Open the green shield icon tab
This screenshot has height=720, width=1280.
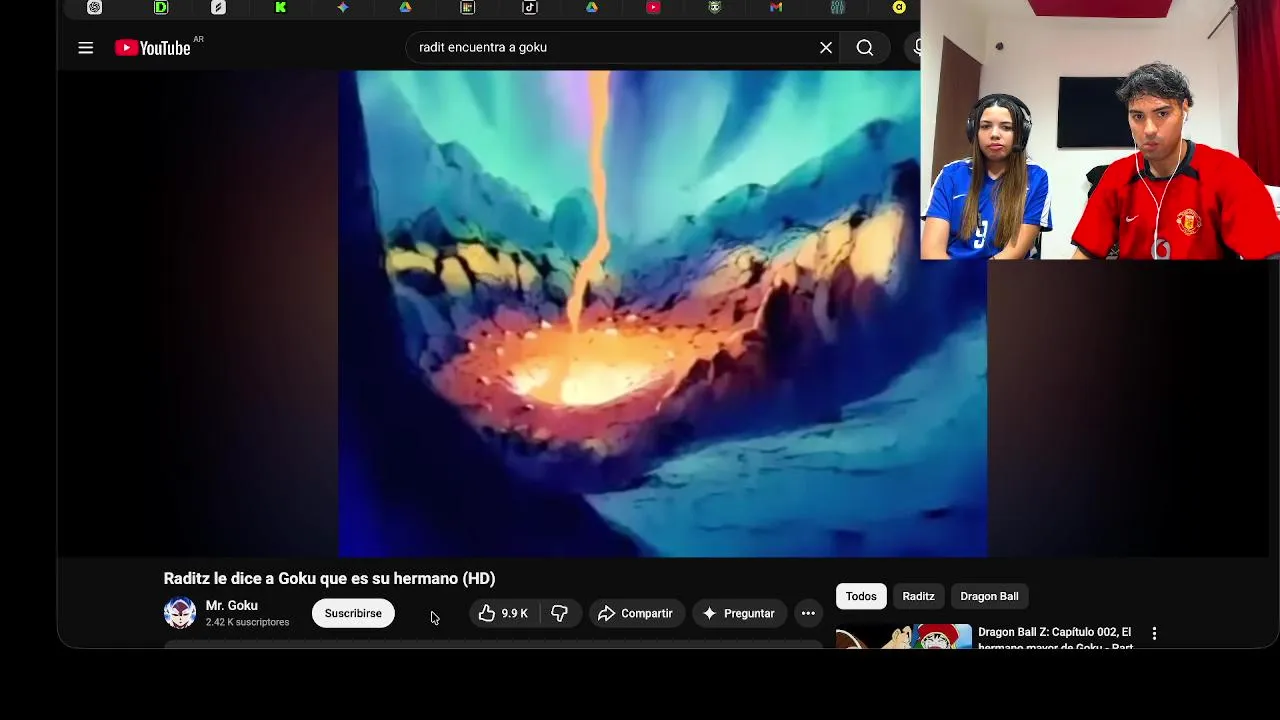point(714,7)
